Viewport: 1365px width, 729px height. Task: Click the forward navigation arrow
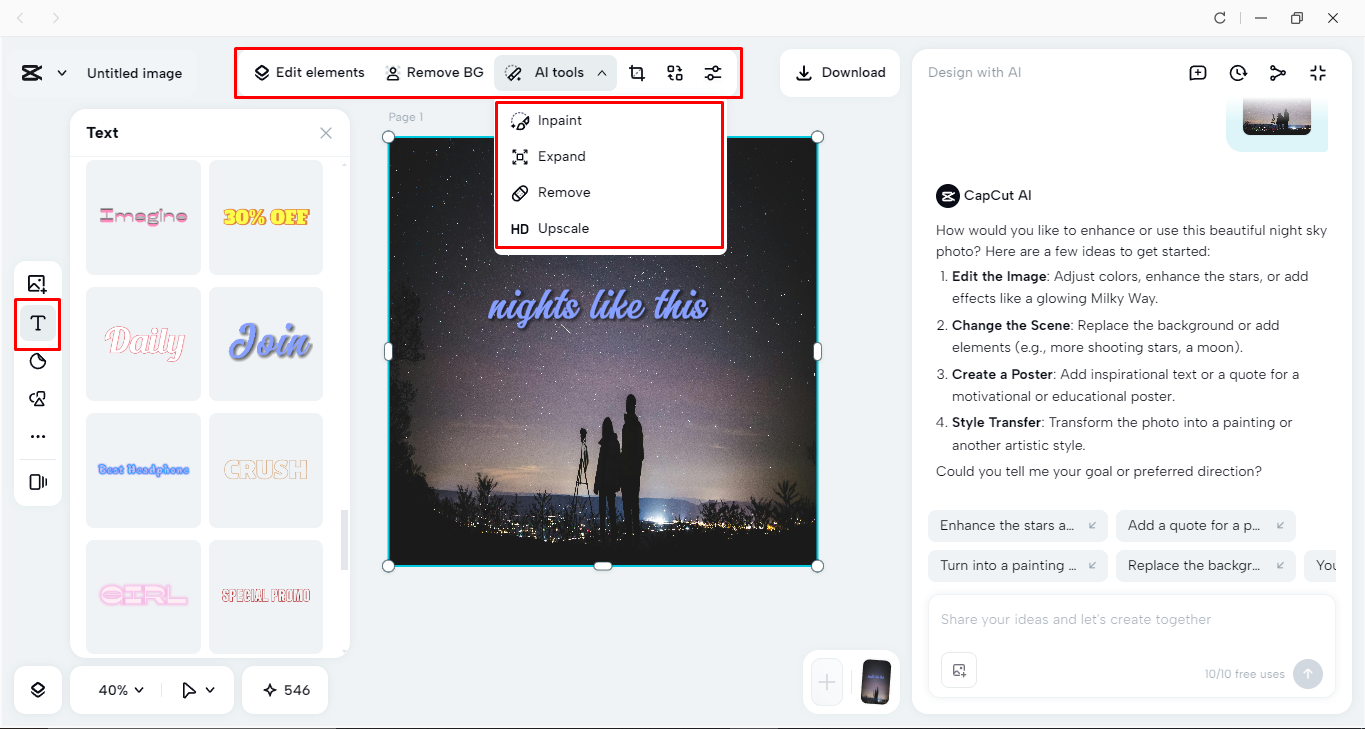[x=56, y=18]
